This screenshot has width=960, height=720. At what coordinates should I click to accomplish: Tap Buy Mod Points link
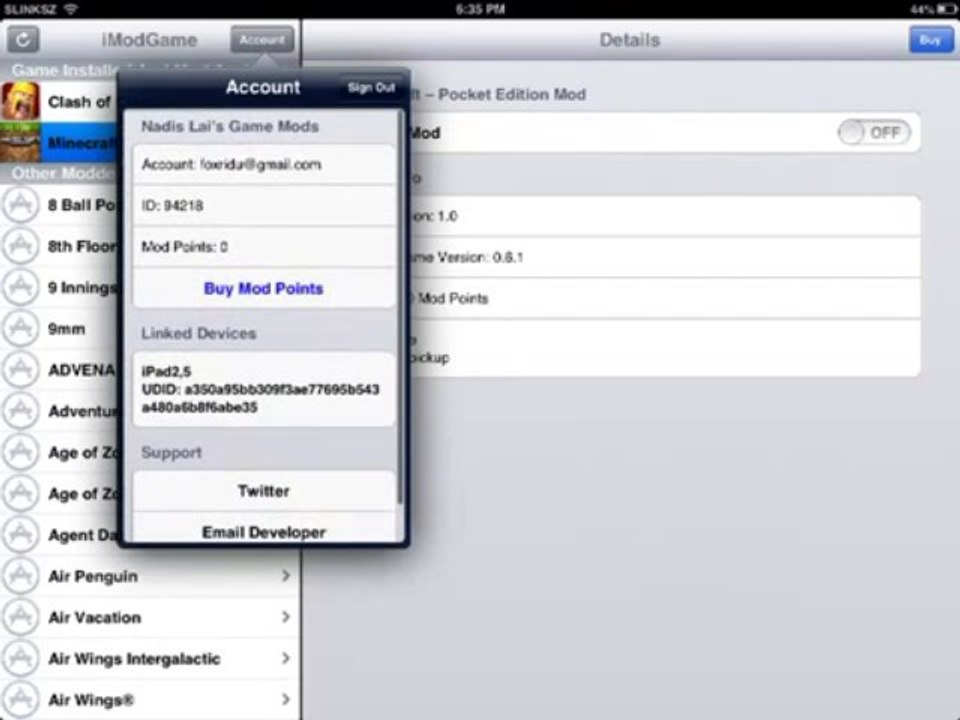pos(263,288)
